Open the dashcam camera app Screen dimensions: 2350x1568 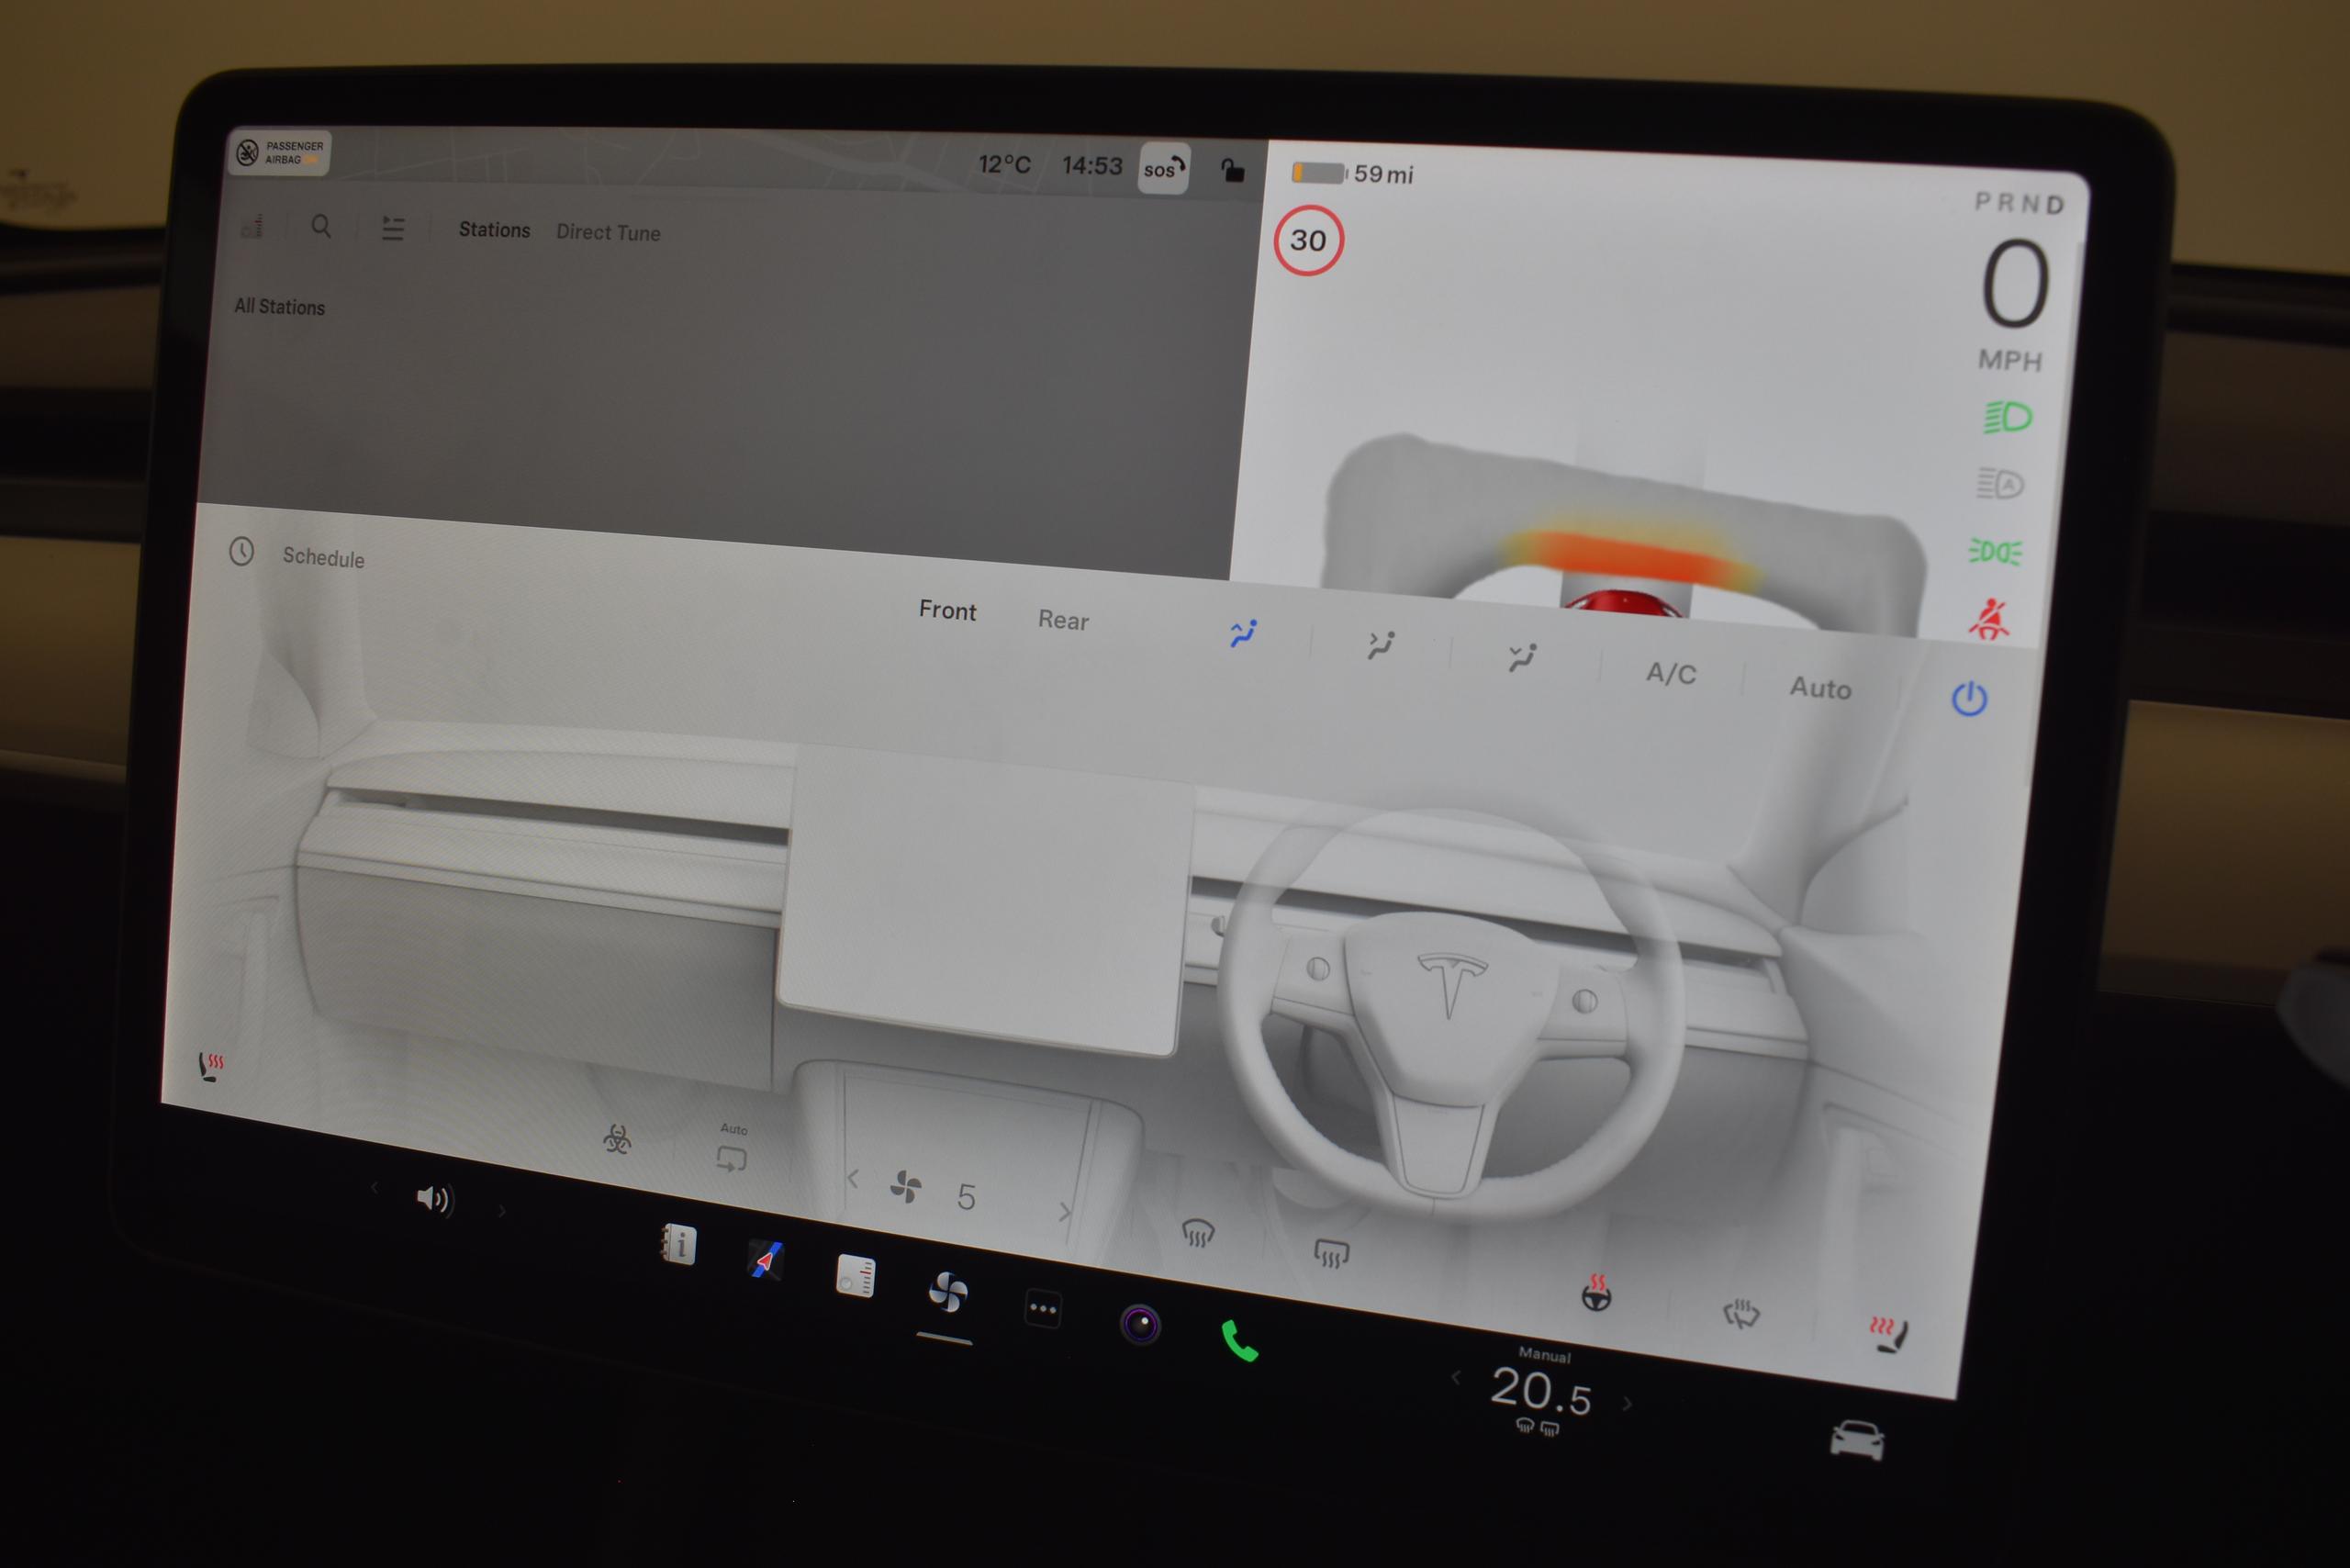[x=1140, y=1325]
